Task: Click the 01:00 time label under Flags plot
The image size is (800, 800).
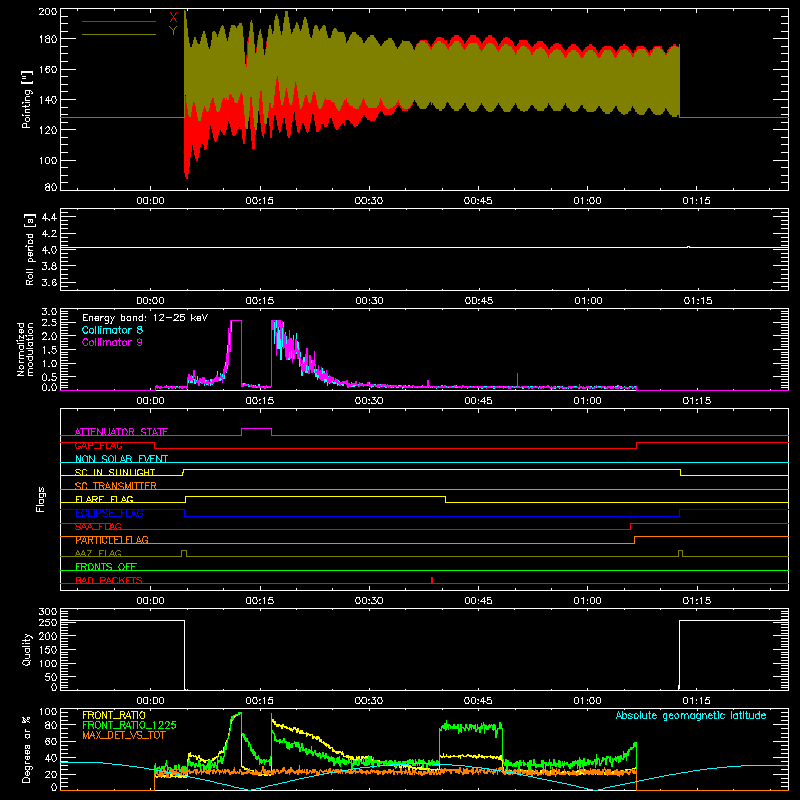Action: pyautogui.click(x=587, y=601)
